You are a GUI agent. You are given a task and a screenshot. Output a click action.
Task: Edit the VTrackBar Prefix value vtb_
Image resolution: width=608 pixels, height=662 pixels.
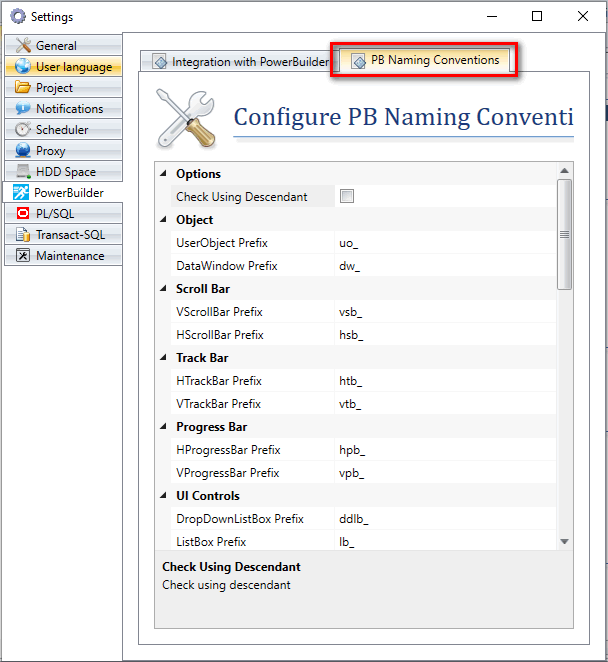click(445, 404)
